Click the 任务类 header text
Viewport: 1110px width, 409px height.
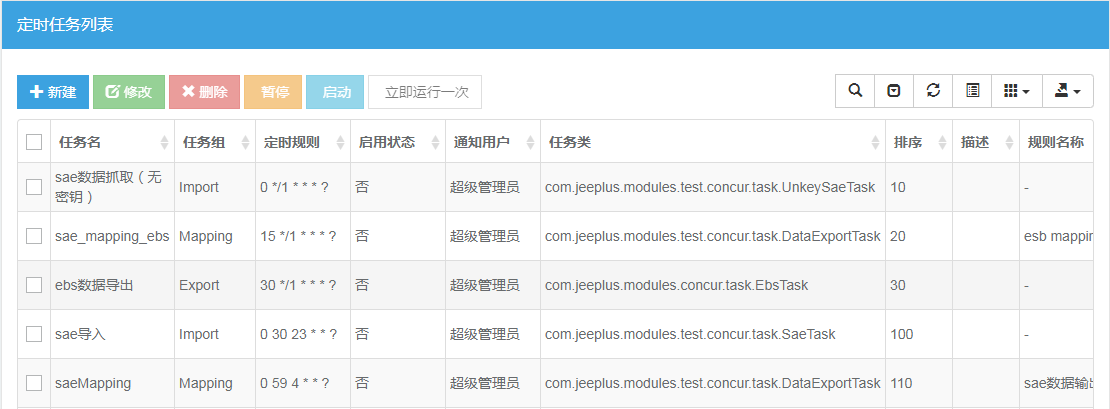pos(570,142)
